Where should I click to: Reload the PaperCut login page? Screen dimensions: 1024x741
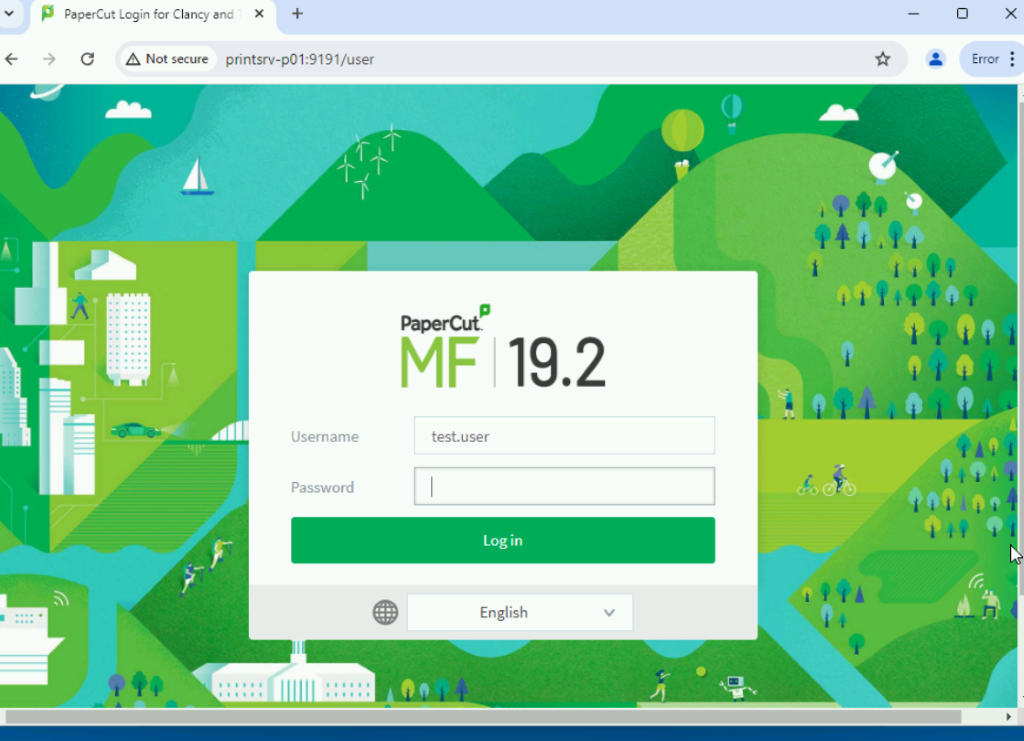click(87, 59)
